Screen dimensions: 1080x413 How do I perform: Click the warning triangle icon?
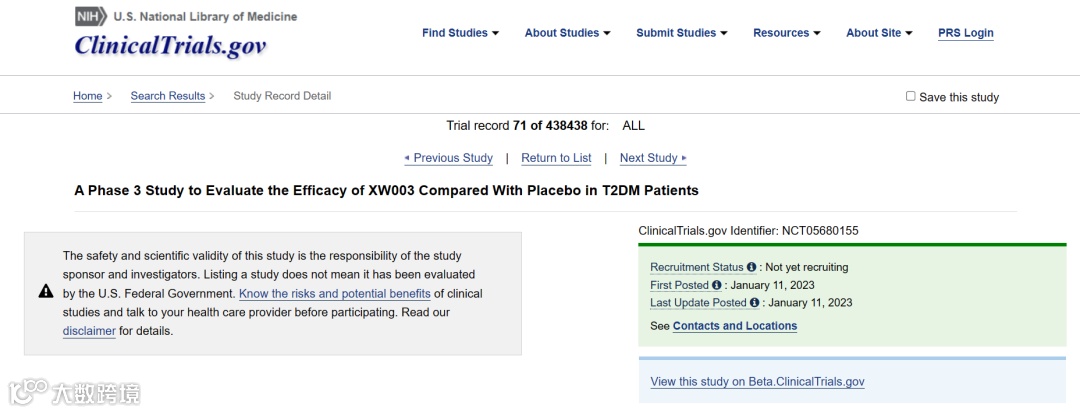click(x=46, y=291)
